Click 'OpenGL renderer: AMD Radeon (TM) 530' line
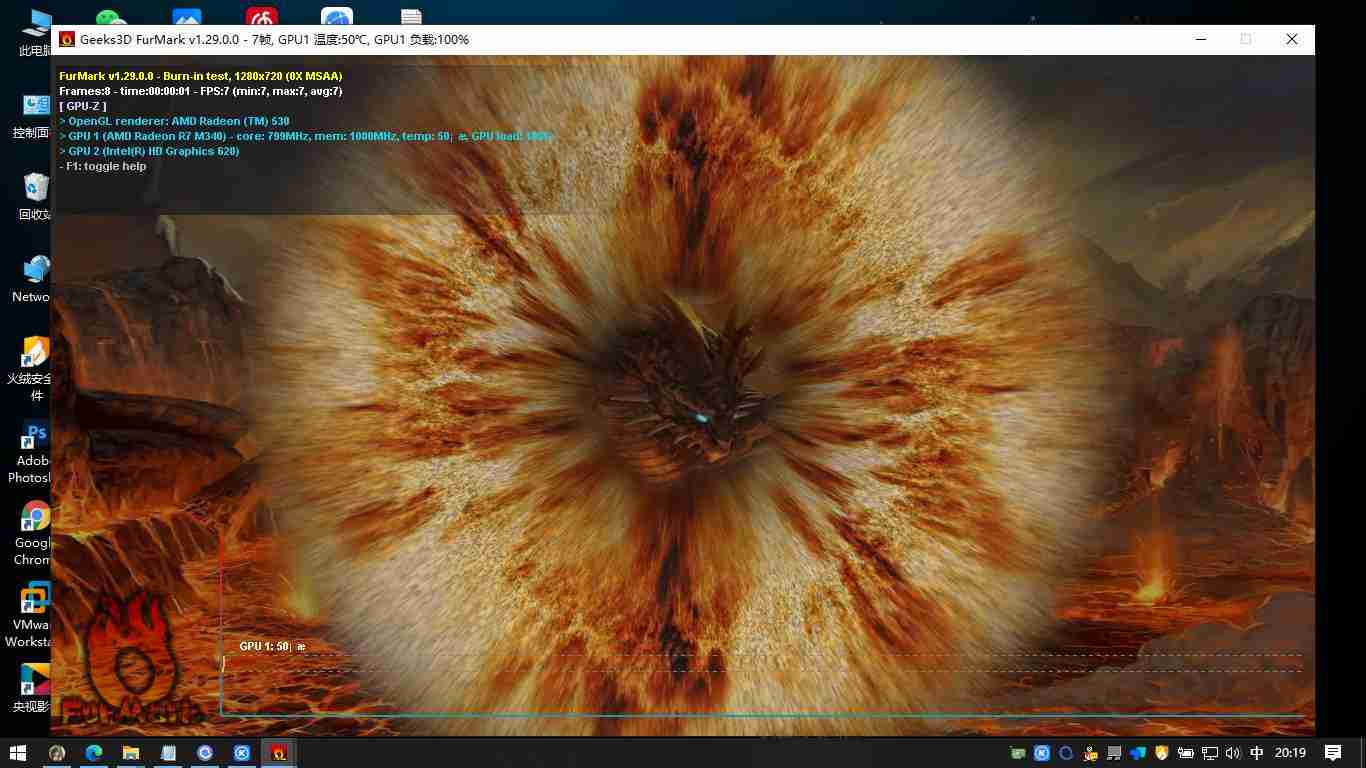Image resolution: width=1366 pixels, height=768 pixels. 174,121
